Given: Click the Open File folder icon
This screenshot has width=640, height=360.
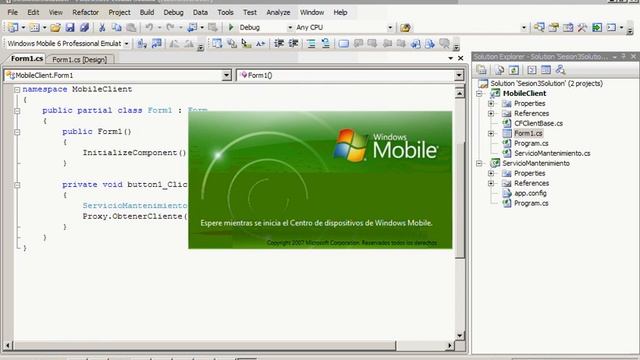Looking at the screenshot, I should pyautogui.click(x=56, y=27).
